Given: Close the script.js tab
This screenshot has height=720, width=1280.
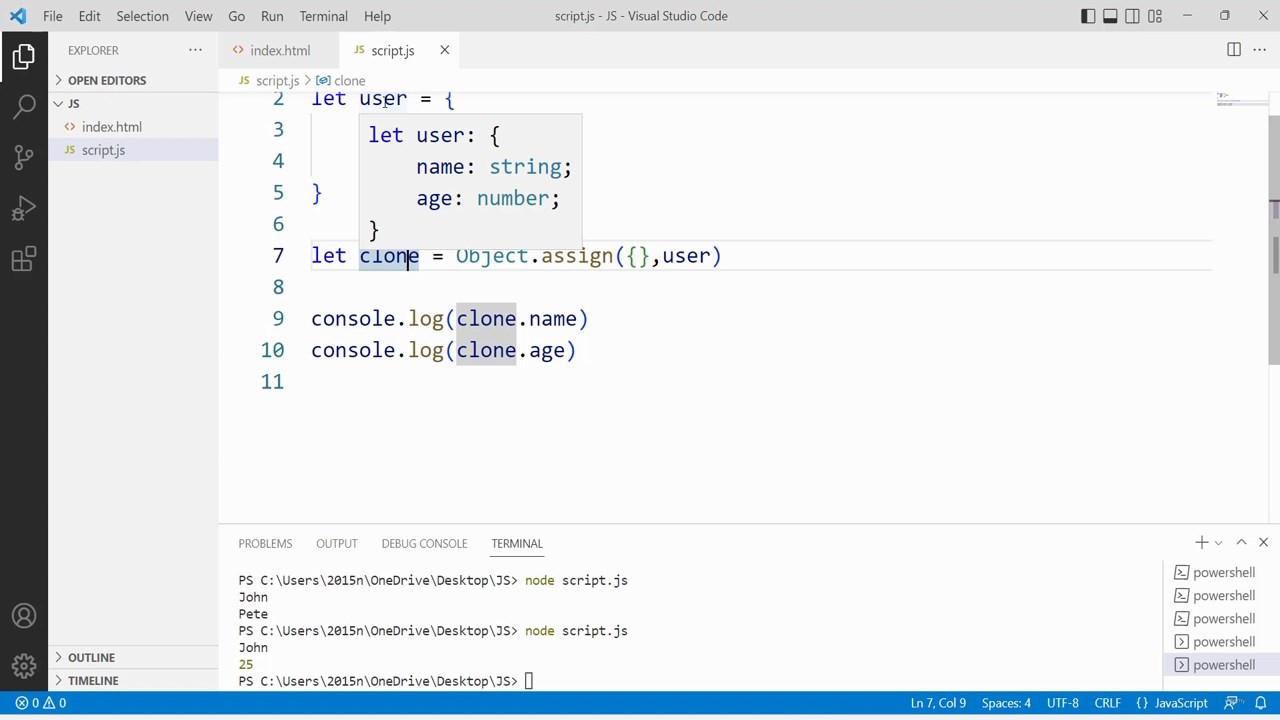Looking at the screenshot, I should click(444, 50).
